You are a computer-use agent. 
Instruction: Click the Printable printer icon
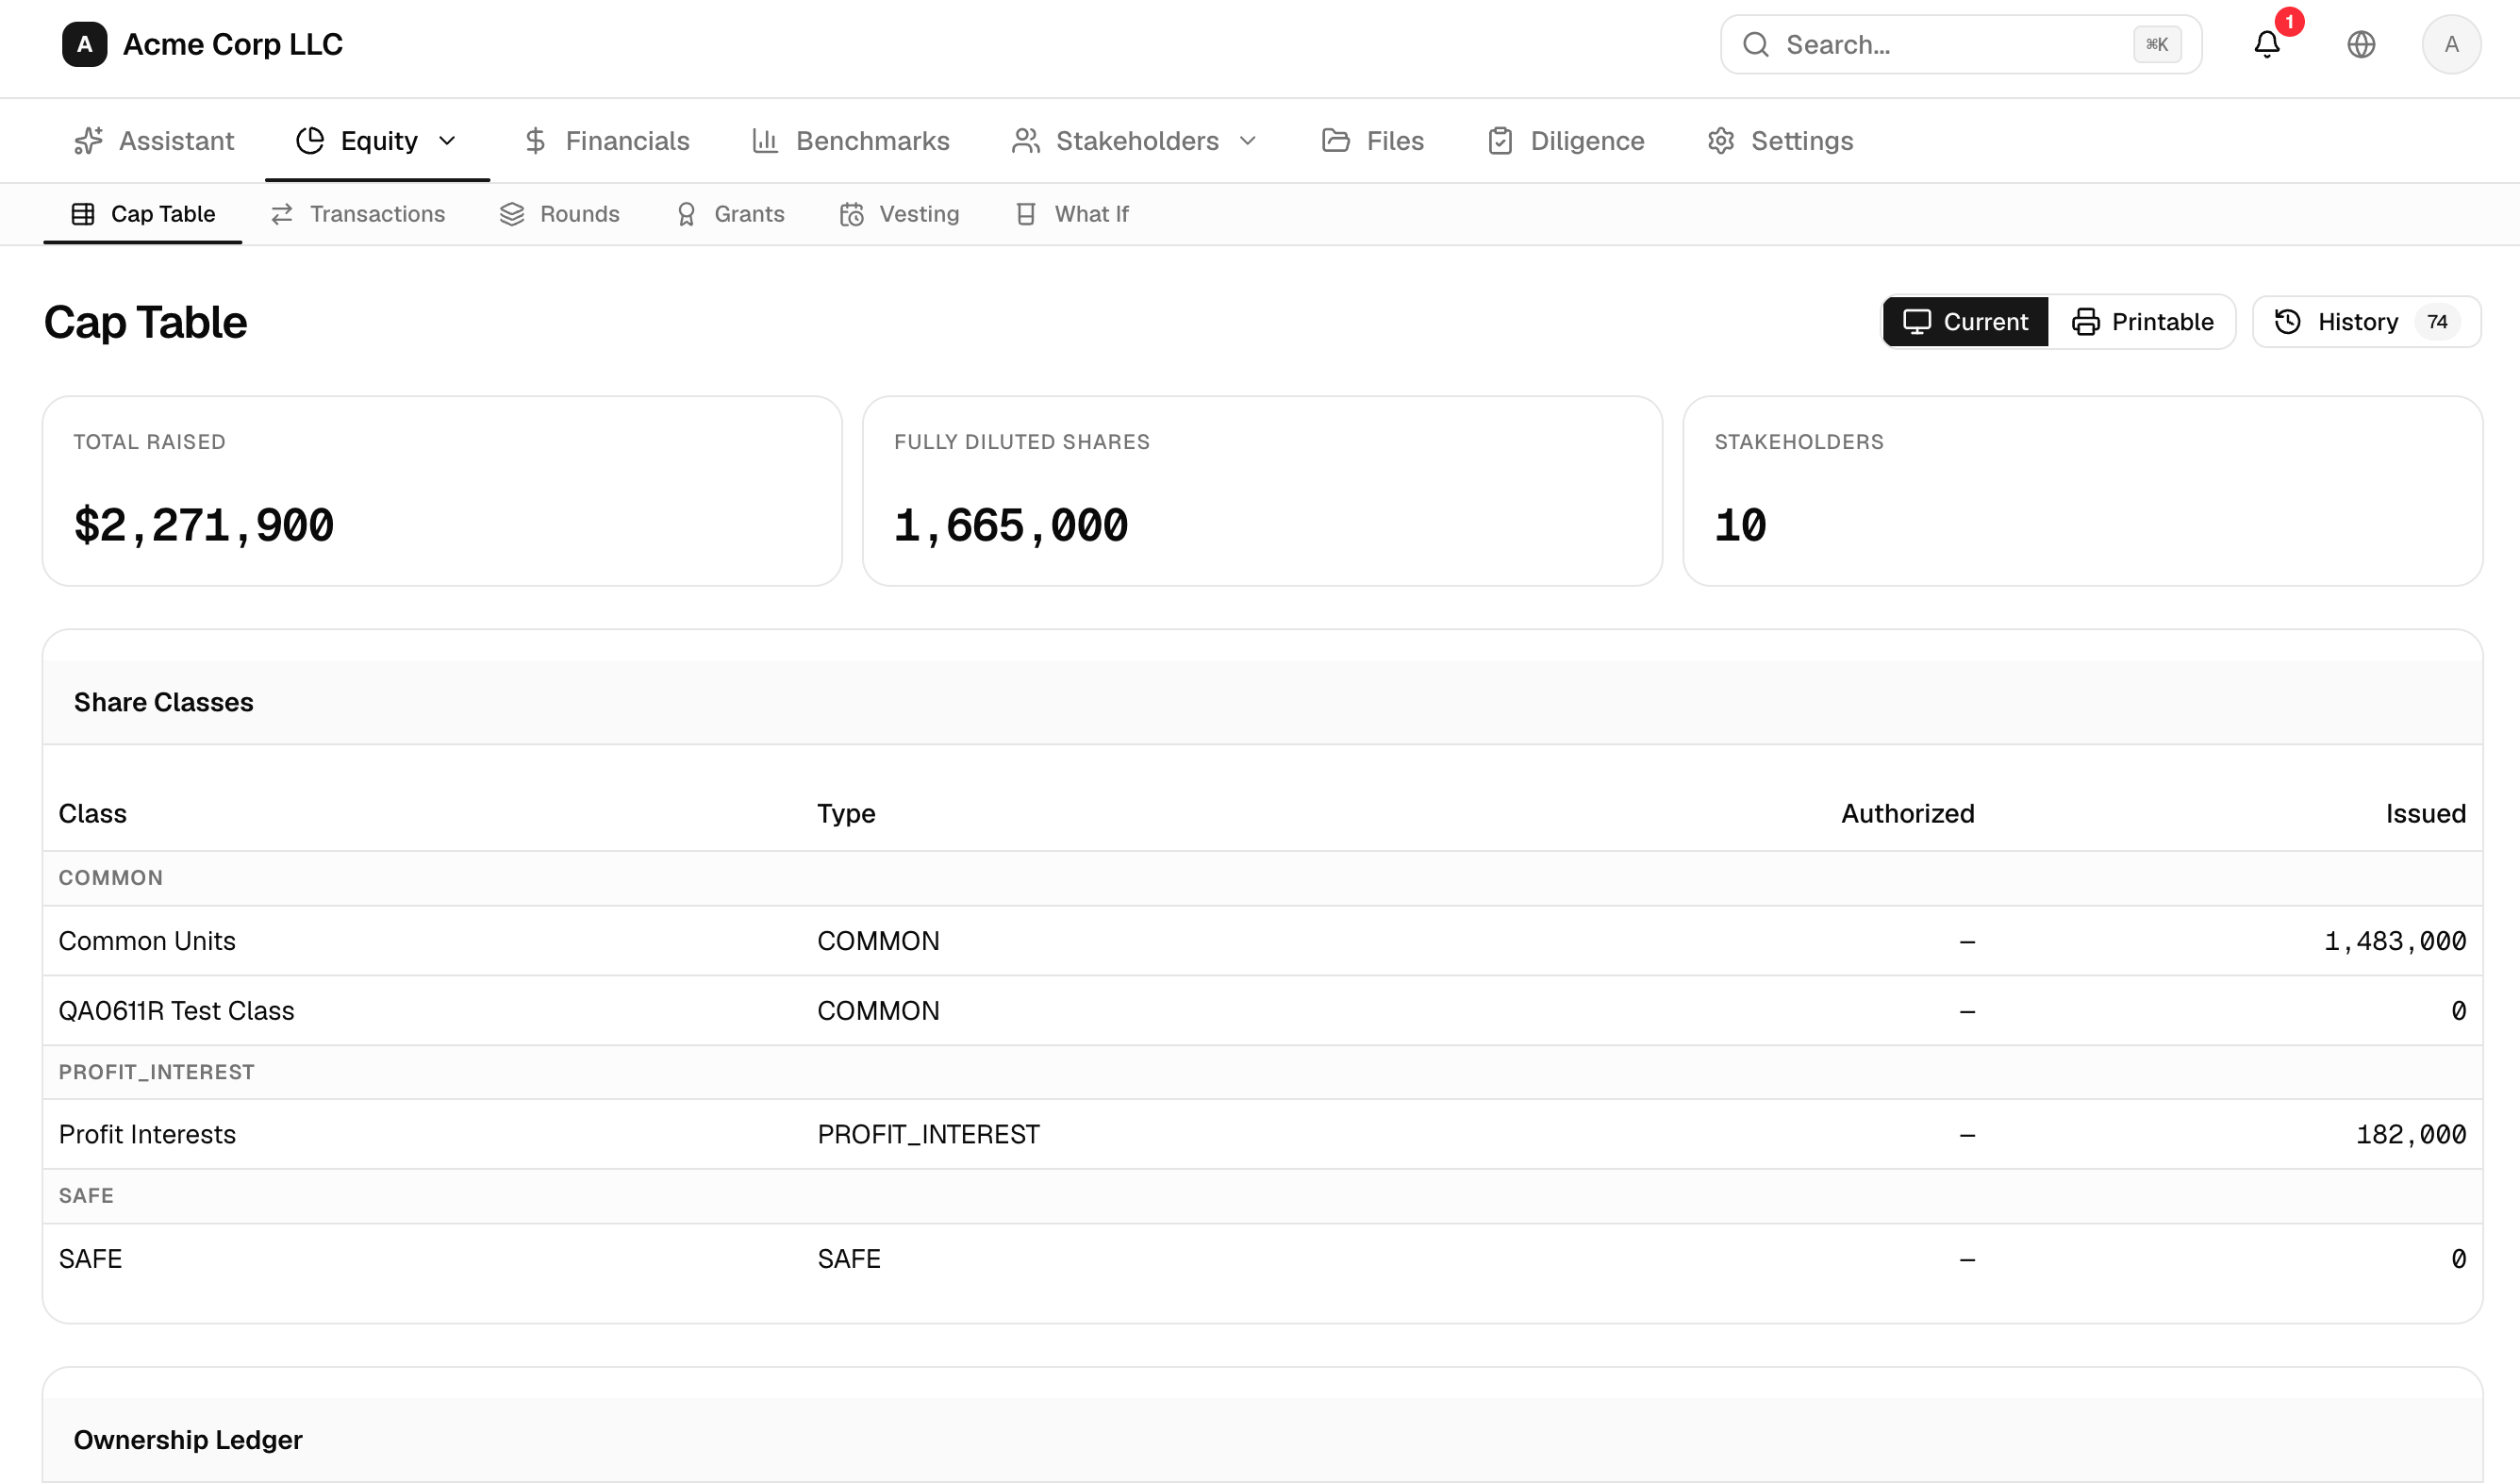point(2085,322)
